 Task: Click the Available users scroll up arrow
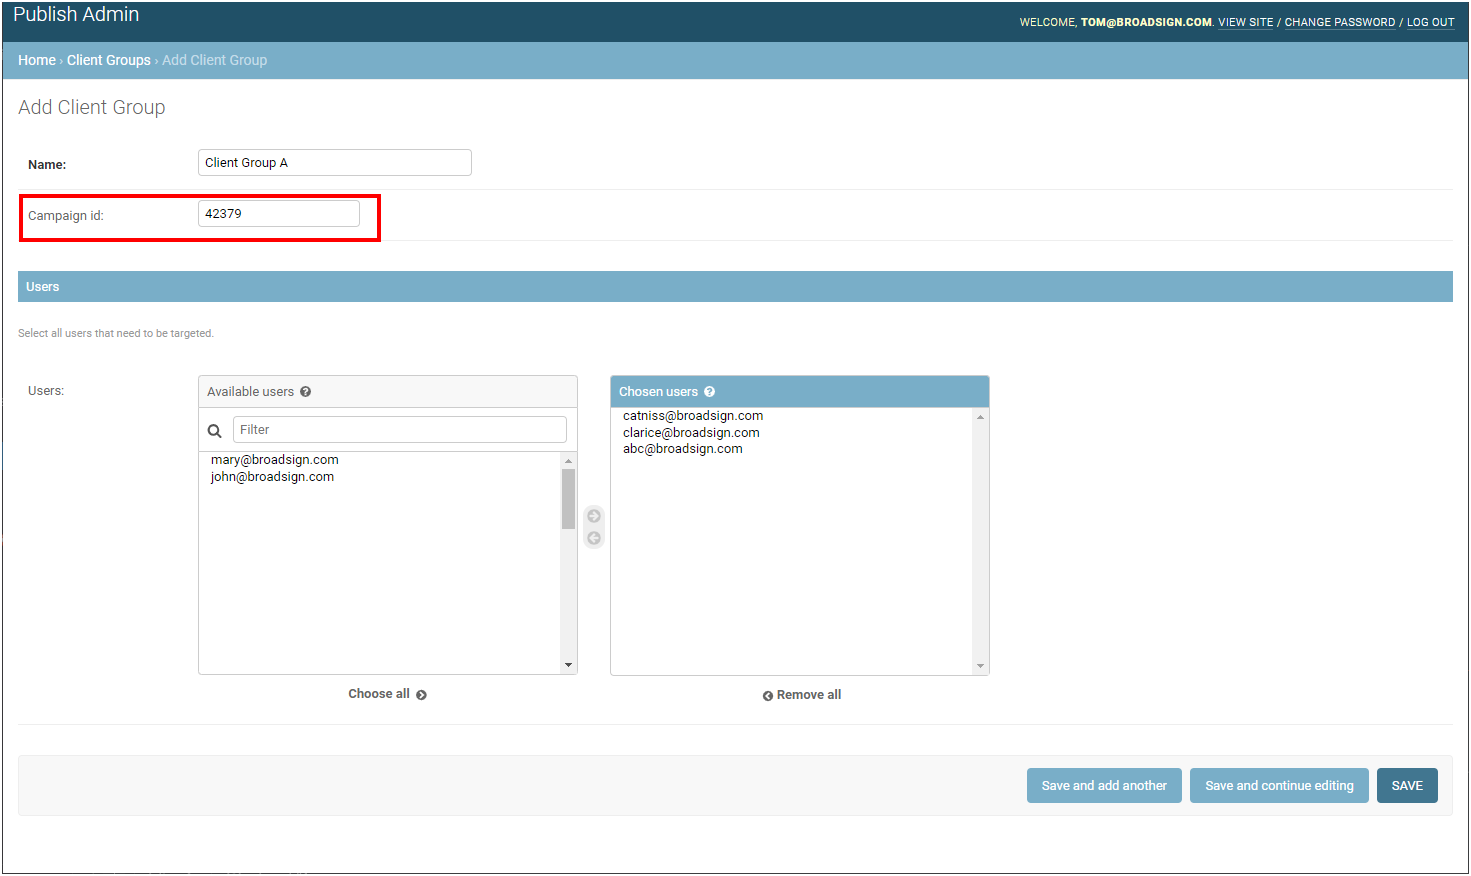click(568, 461)
